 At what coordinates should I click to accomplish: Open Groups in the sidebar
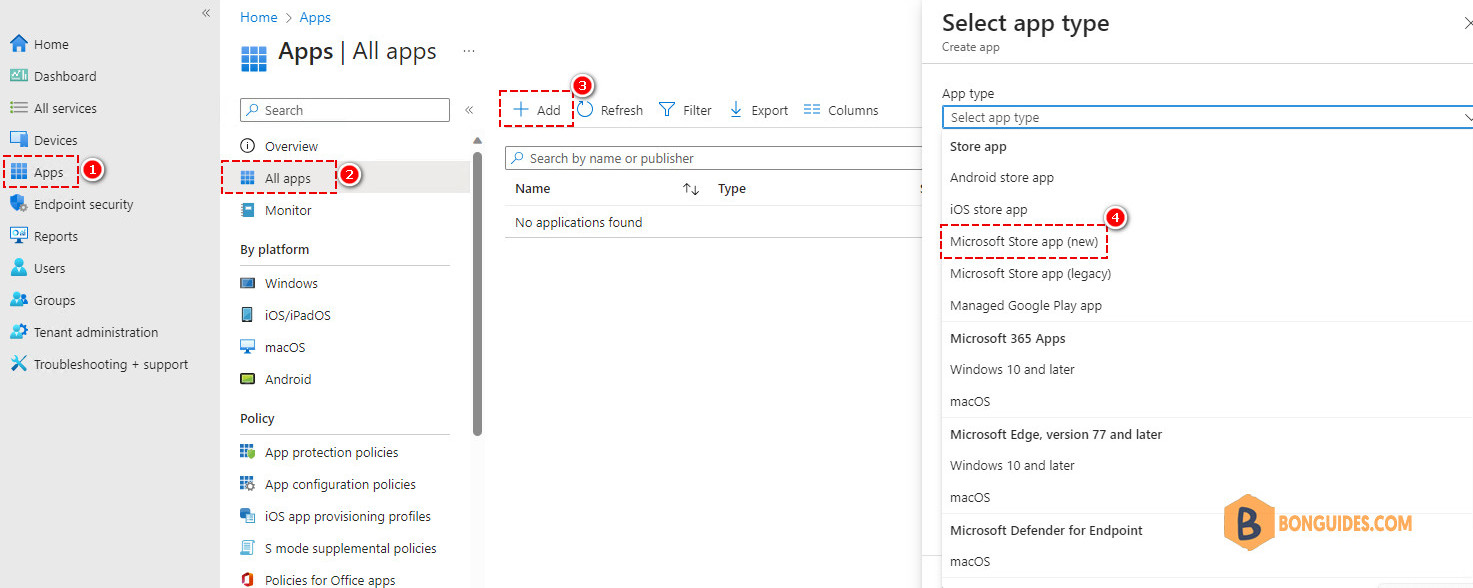tap(42, 300)
